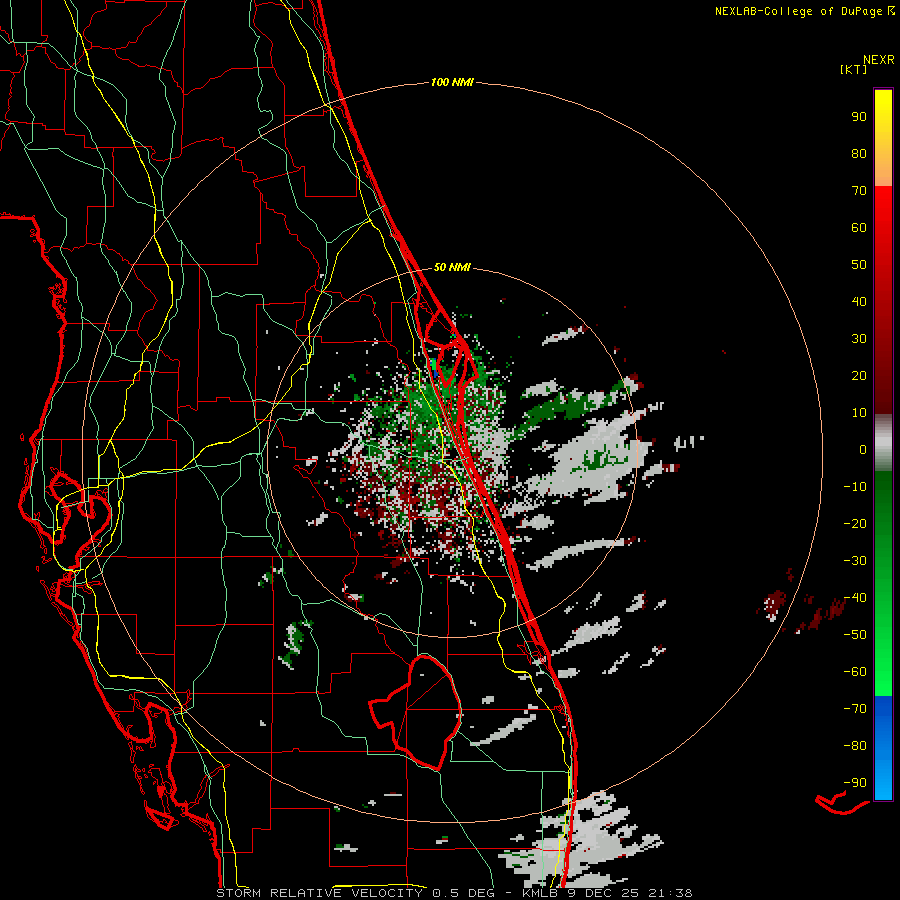Viewport: 900px width, 900px height.
Task: Click the KMLB radar site identifier
Action: click(540, 893)
